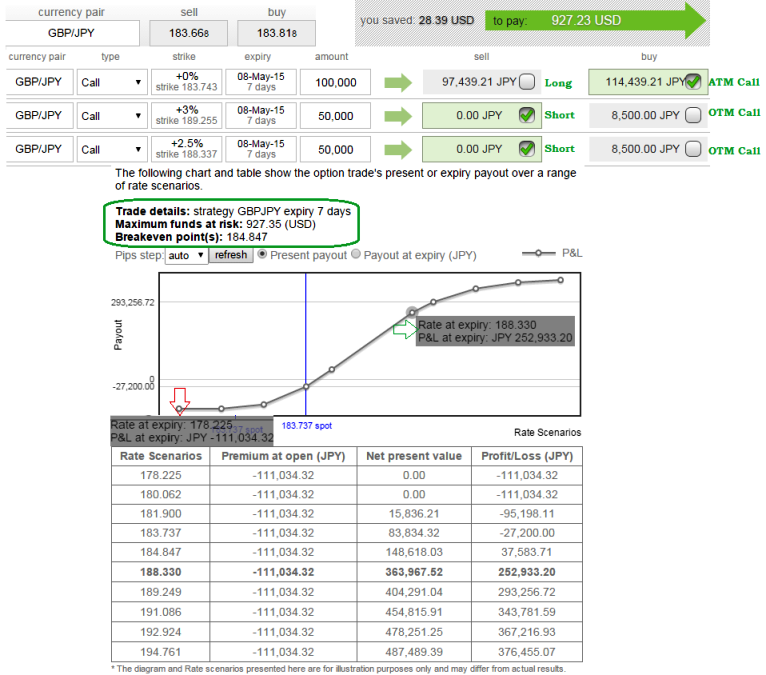
Task: Click the top GBP/JPY currency pair field
Action: [72, 33]
